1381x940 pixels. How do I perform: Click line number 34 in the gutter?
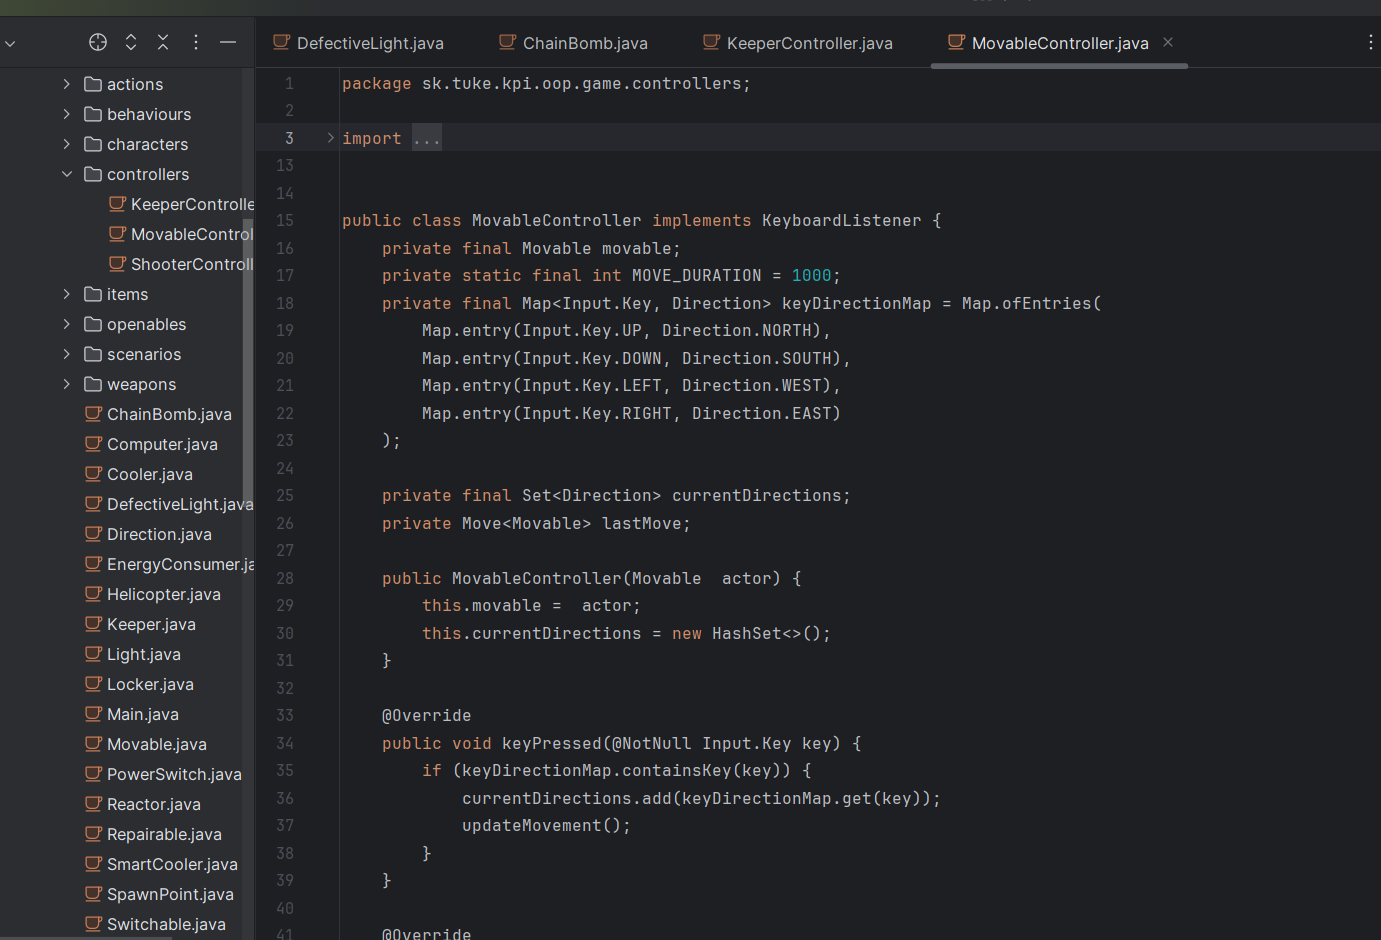(x=285, y=743)
